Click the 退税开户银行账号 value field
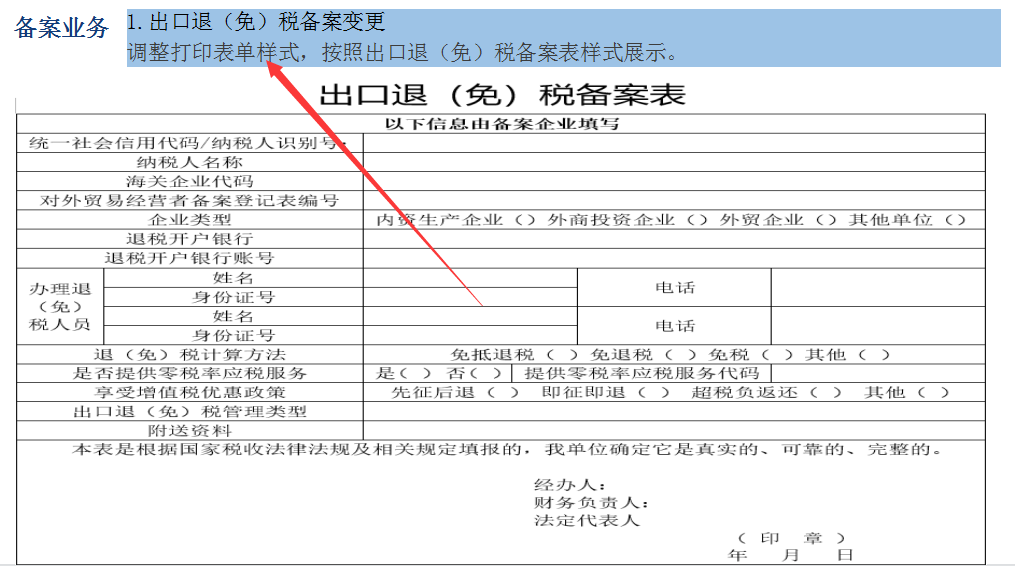This screenshot has width=1015, height=566. [x=673, y=258]
